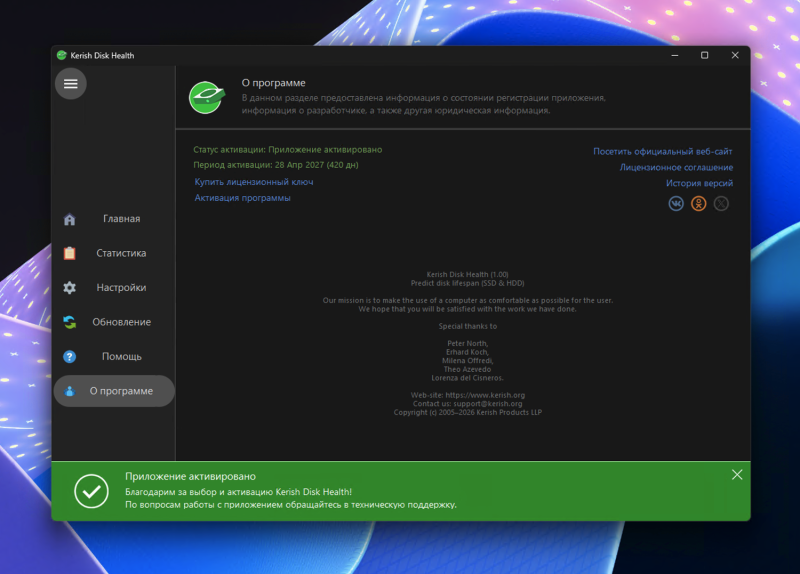Close the Kerish Disk Health window
Viewport: 800px width, 574px height.
(735, 55)
